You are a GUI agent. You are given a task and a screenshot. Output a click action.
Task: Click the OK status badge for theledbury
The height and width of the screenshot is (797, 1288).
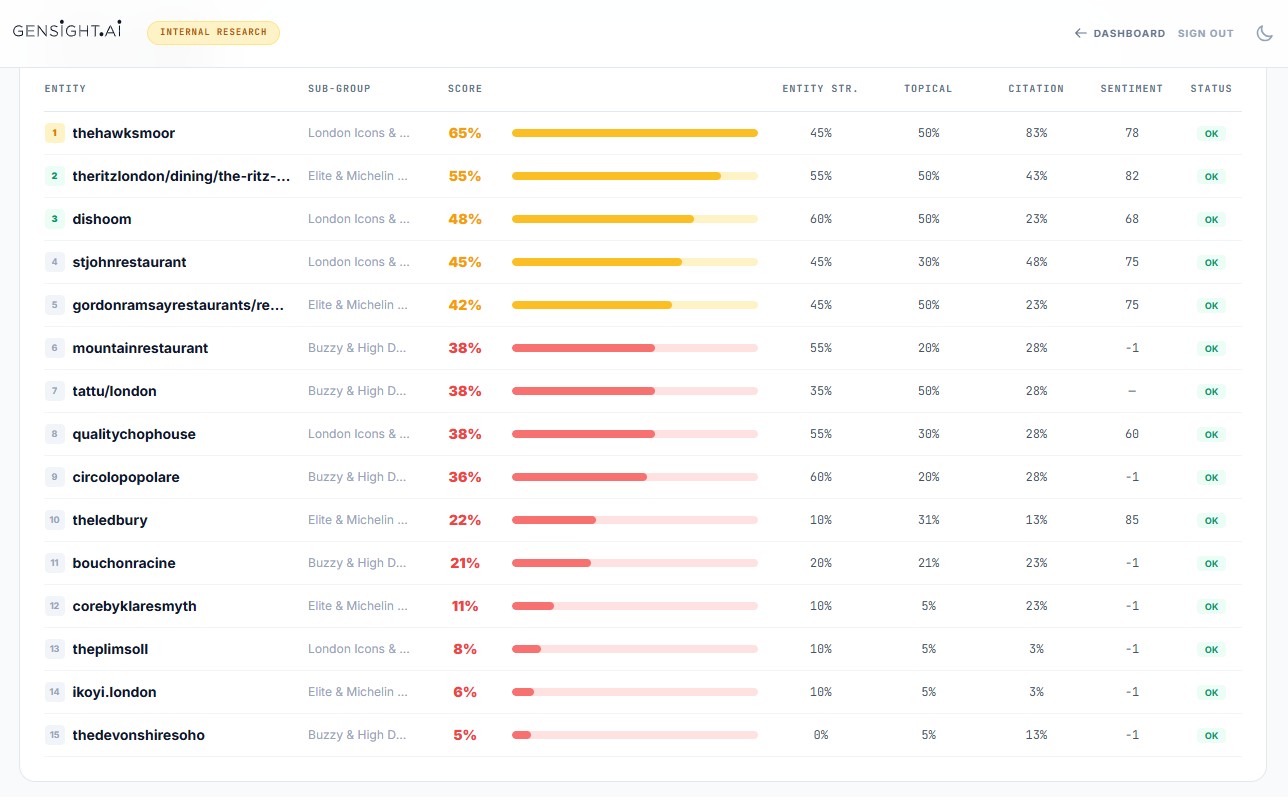tap(1211, 520)
